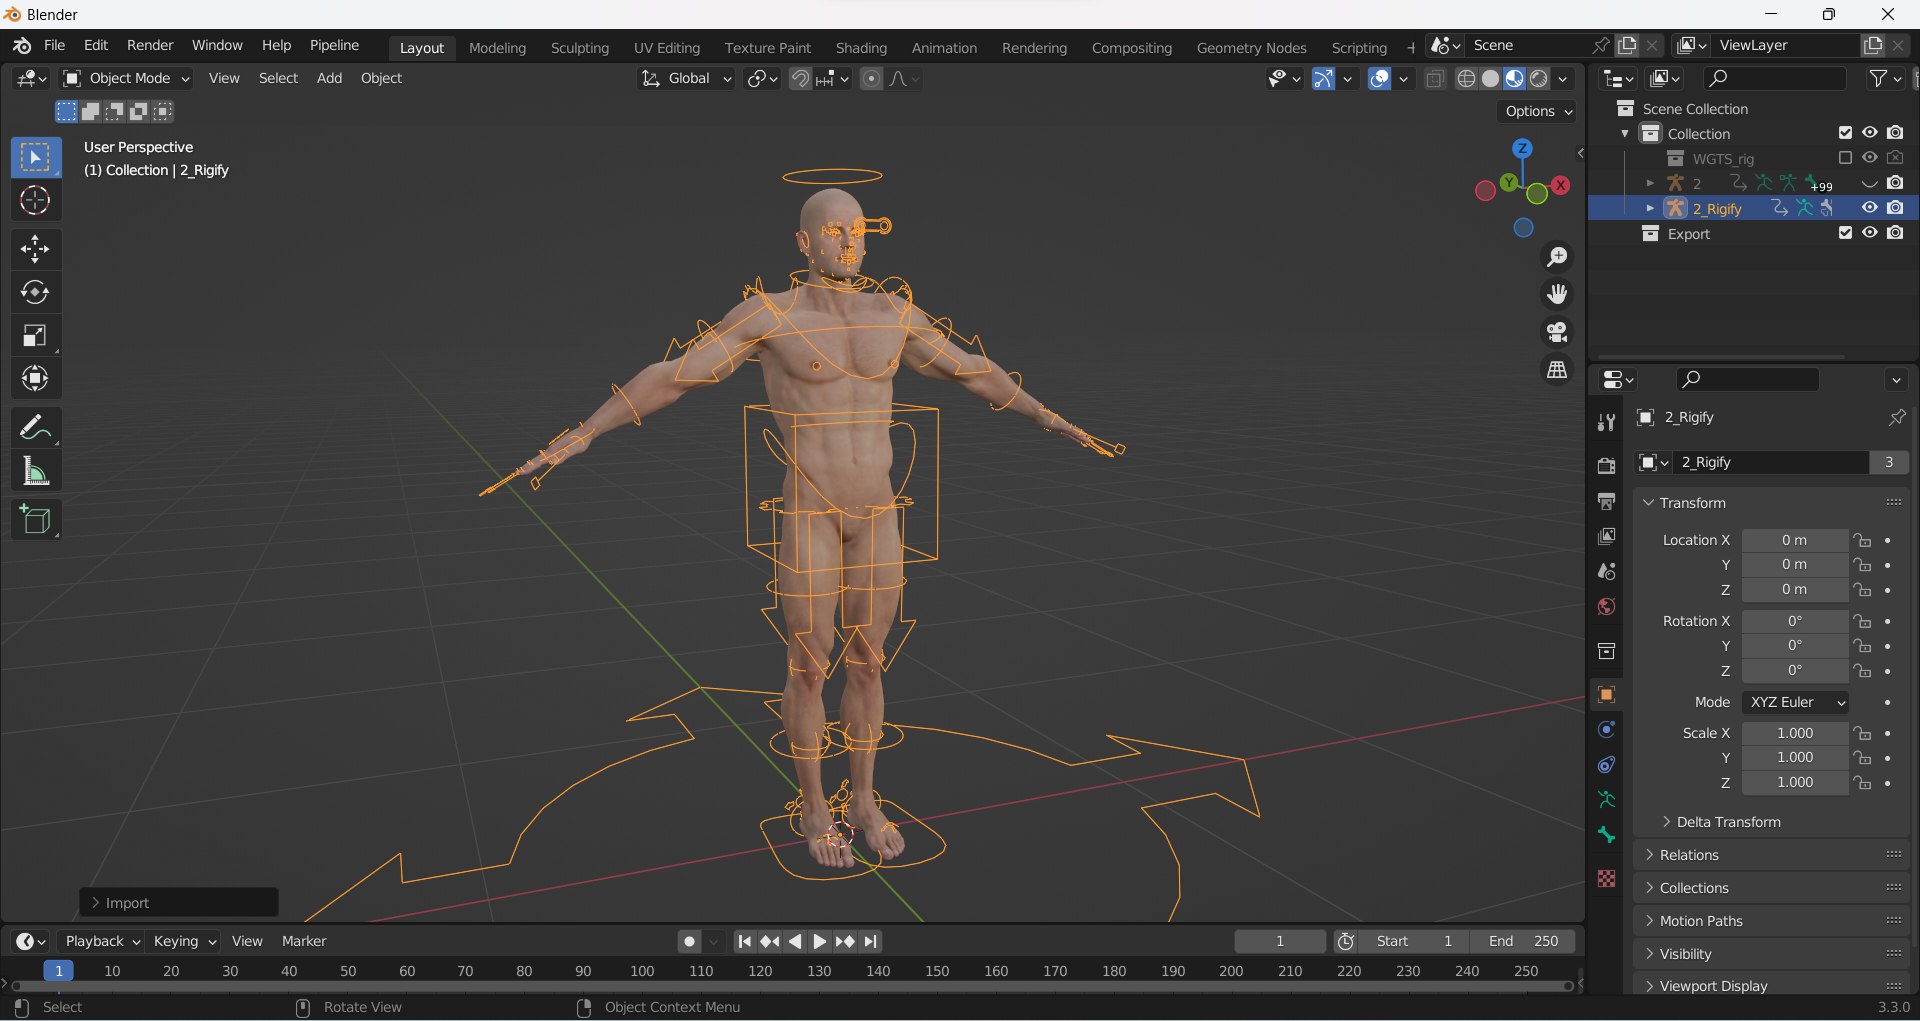Open the Render menu

pyautogui.click(x=150, y=46)
